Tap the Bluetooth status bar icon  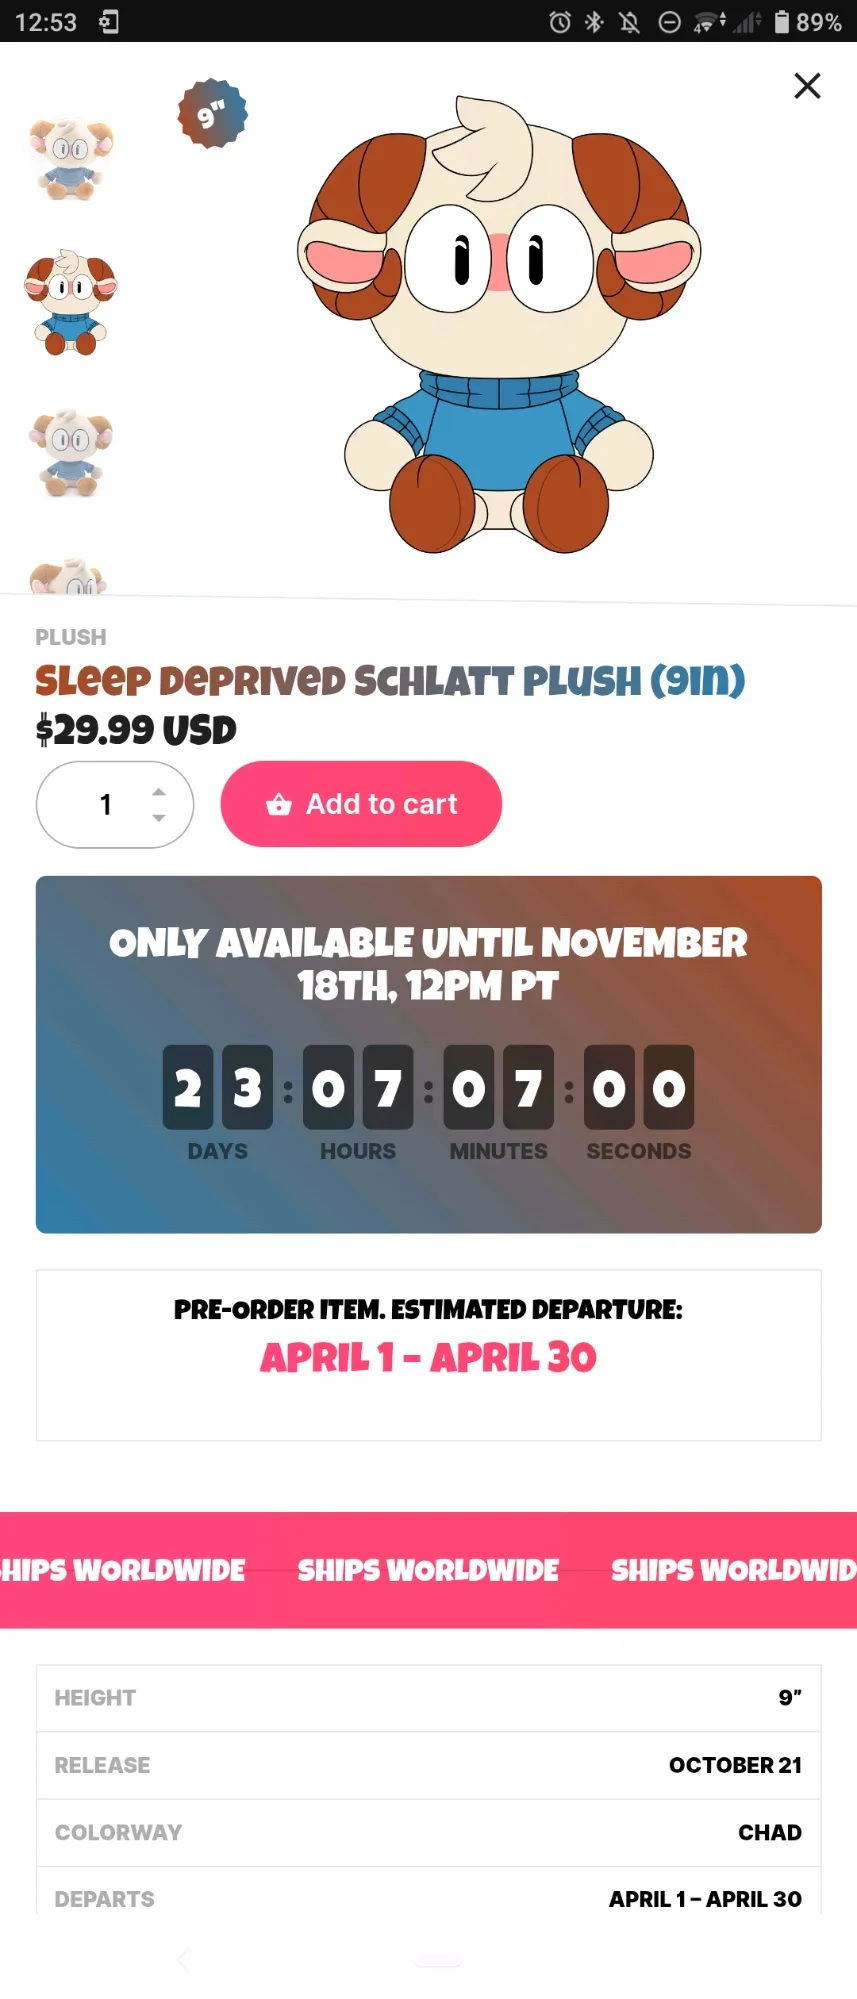click(594, 22)
